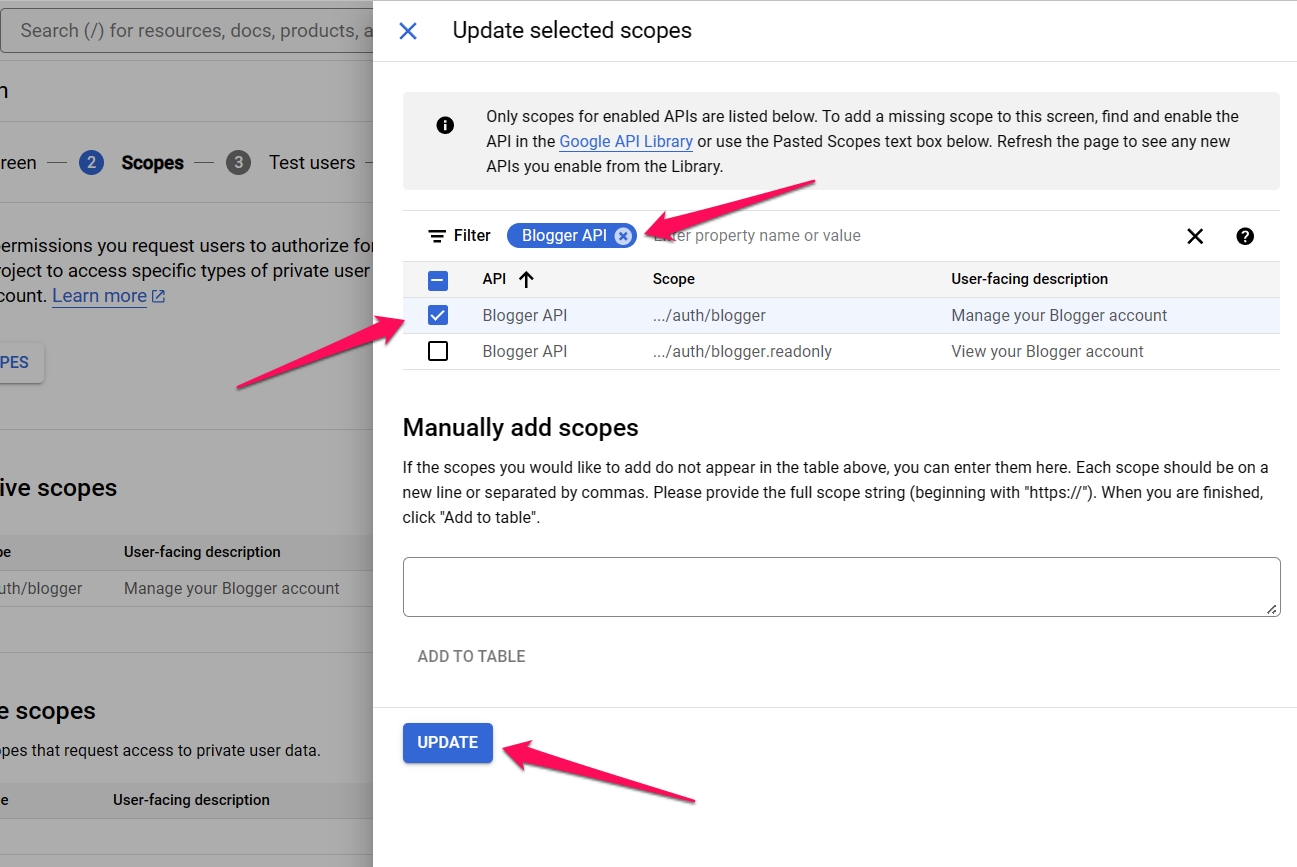1297x867 pixels.
Task: Sort by API column arrow
Action: (x=527, y=279)
